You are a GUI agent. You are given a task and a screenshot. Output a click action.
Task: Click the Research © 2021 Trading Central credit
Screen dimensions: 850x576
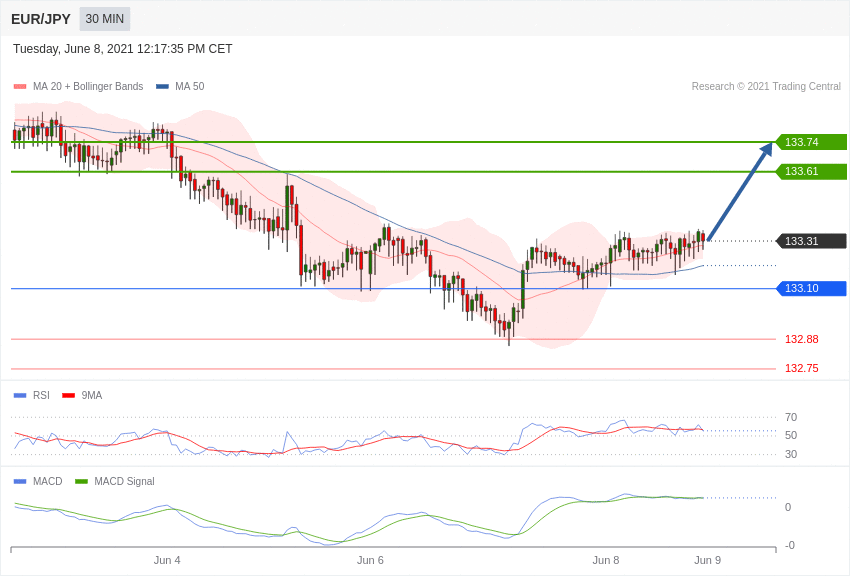(x=766, y=86)
